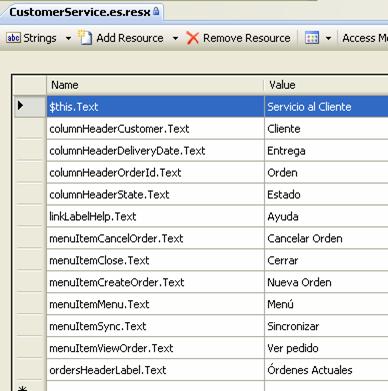Click the Entrega value cell
Screen dimensions: 388x391
tap(326, 151)
